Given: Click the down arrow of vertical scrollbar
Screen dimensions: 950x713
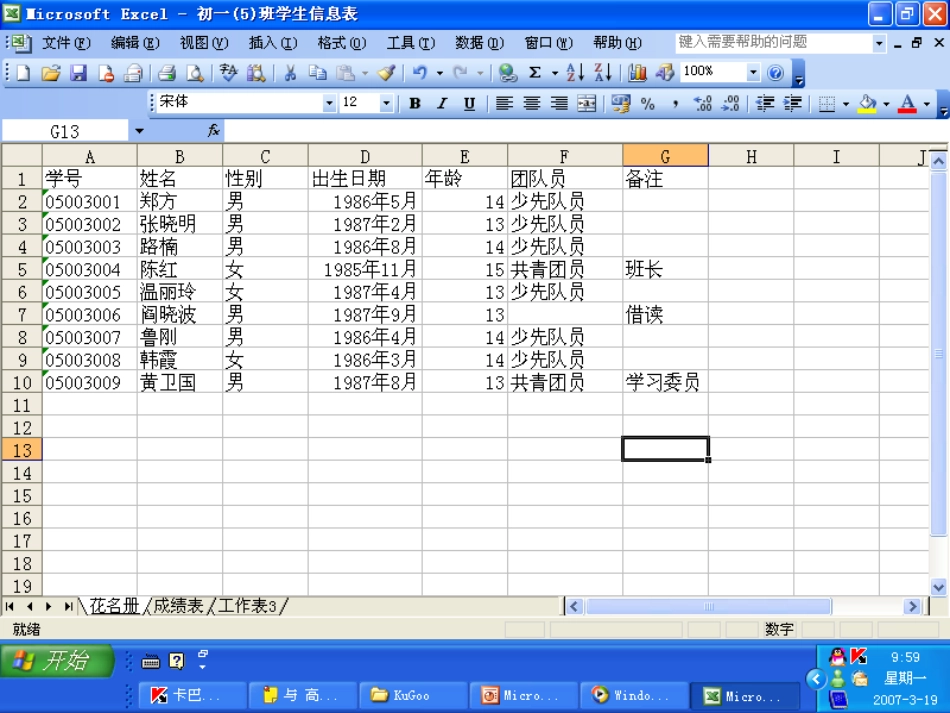Looking at the screenshot, I should (x=938, y=586).
